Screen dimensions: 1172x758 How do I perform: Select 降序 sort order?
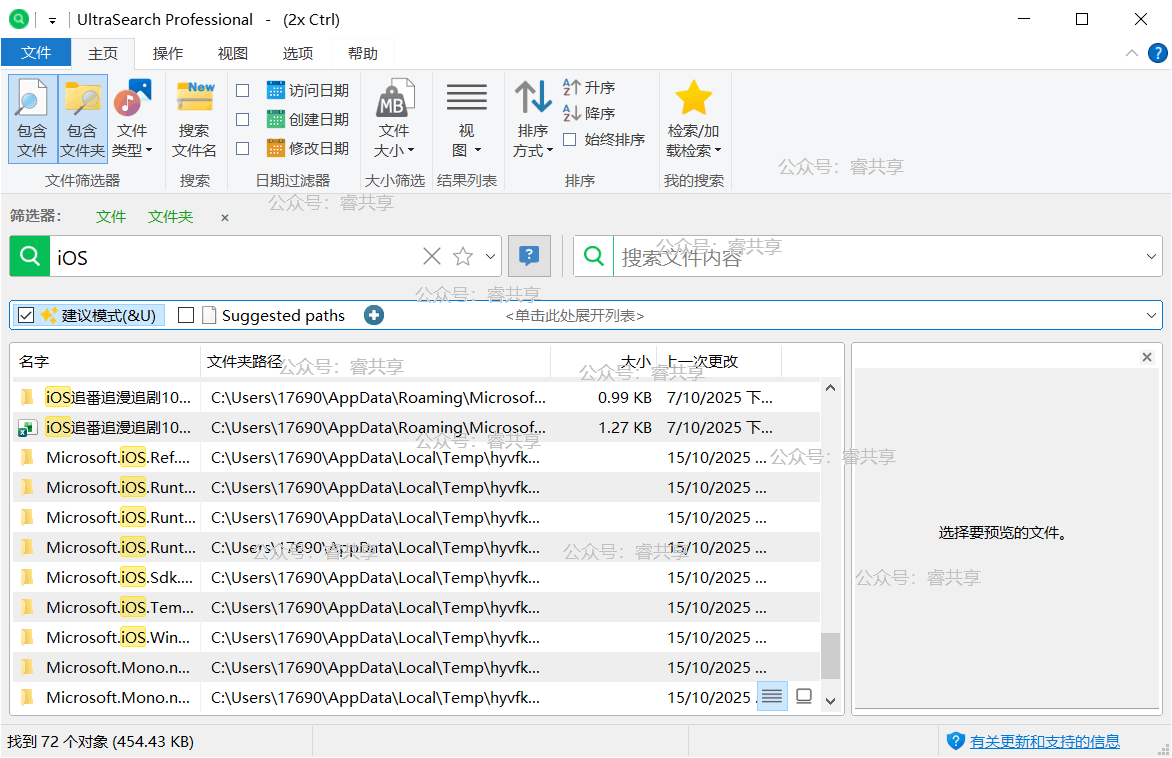pos(589,114)
